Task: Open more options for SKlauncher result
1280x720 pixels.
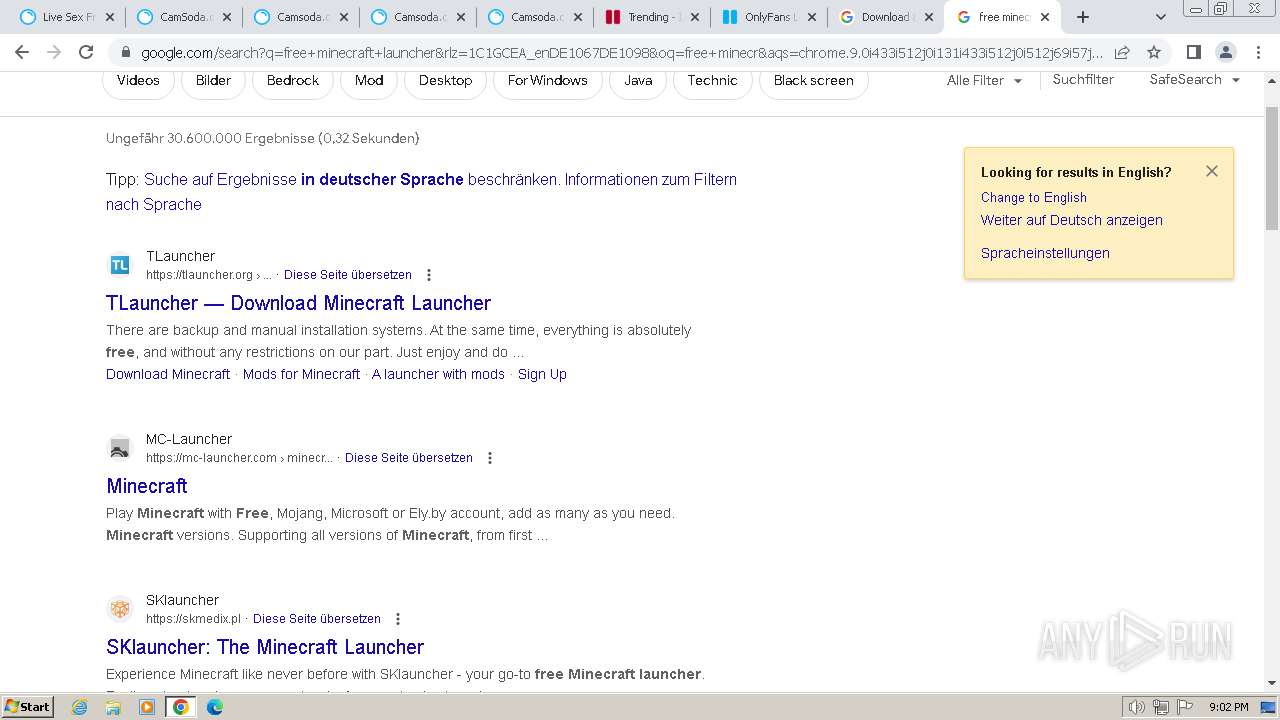Action: click(x=398, y=619)
